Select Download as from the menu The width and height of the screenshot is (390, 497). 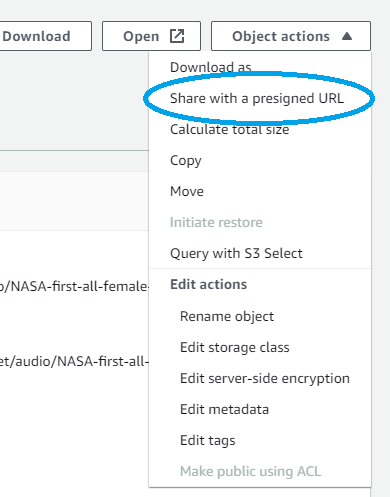210,67
